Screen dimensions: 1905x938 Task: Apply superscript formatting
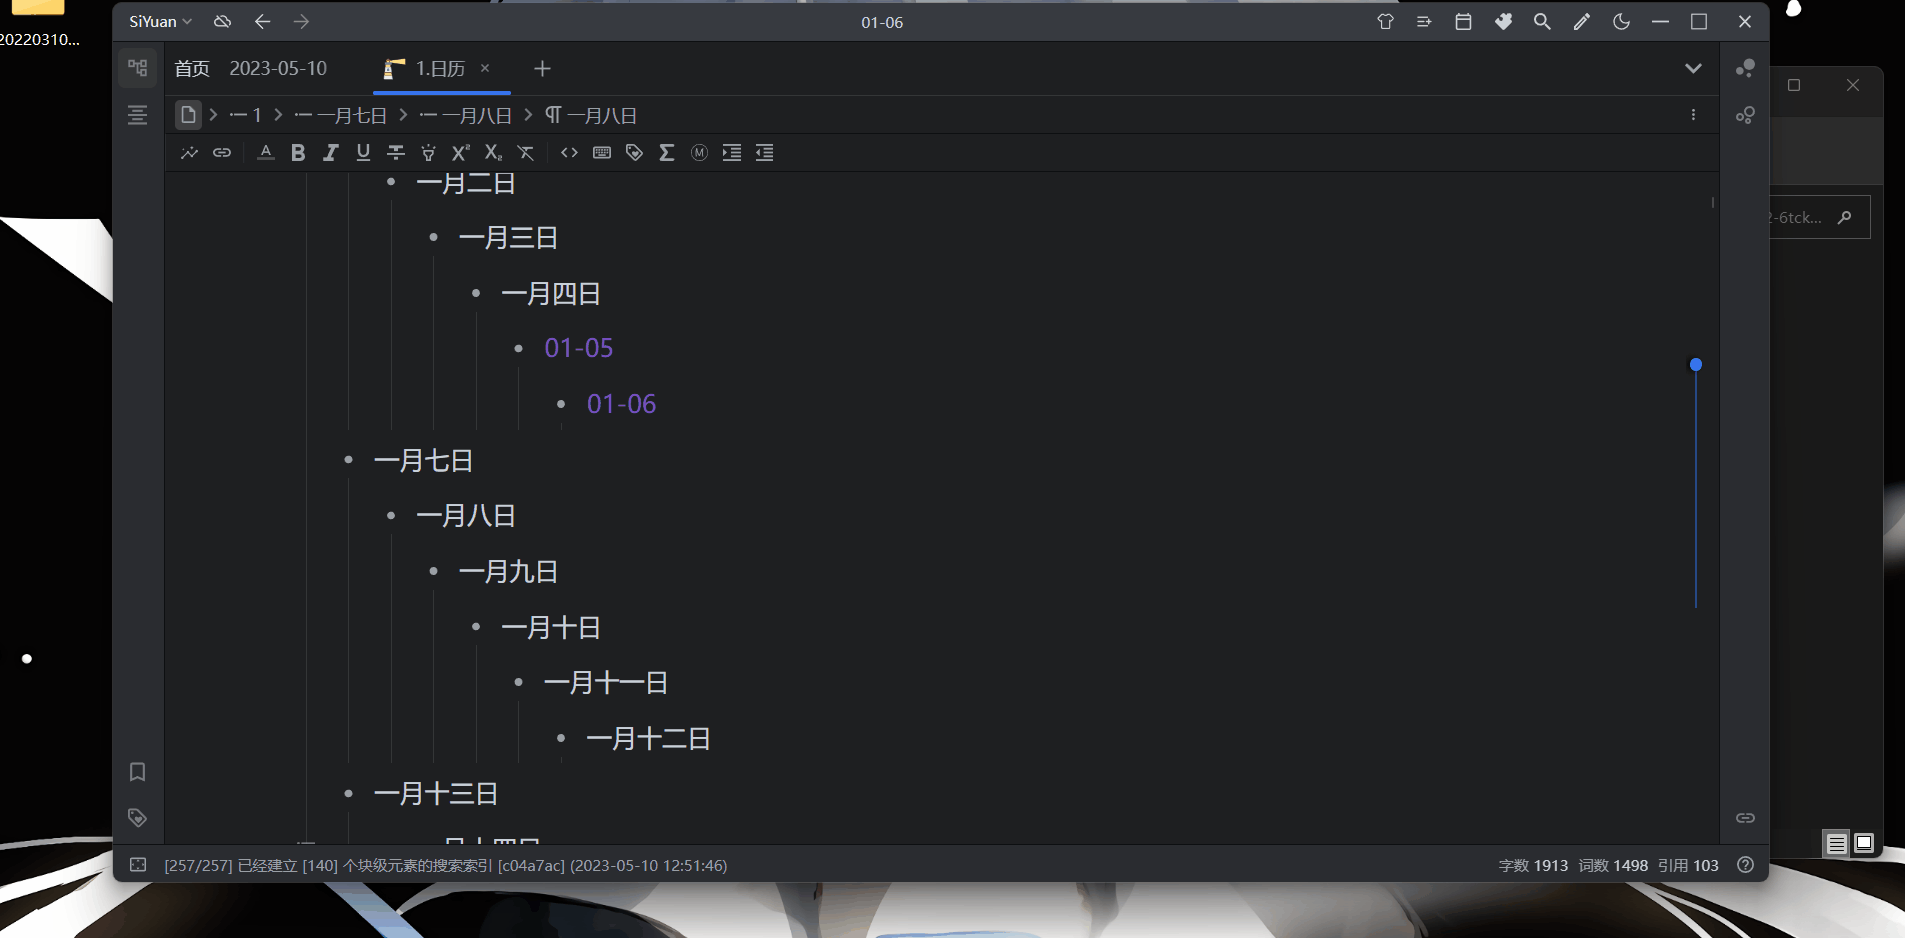(459, 152)
